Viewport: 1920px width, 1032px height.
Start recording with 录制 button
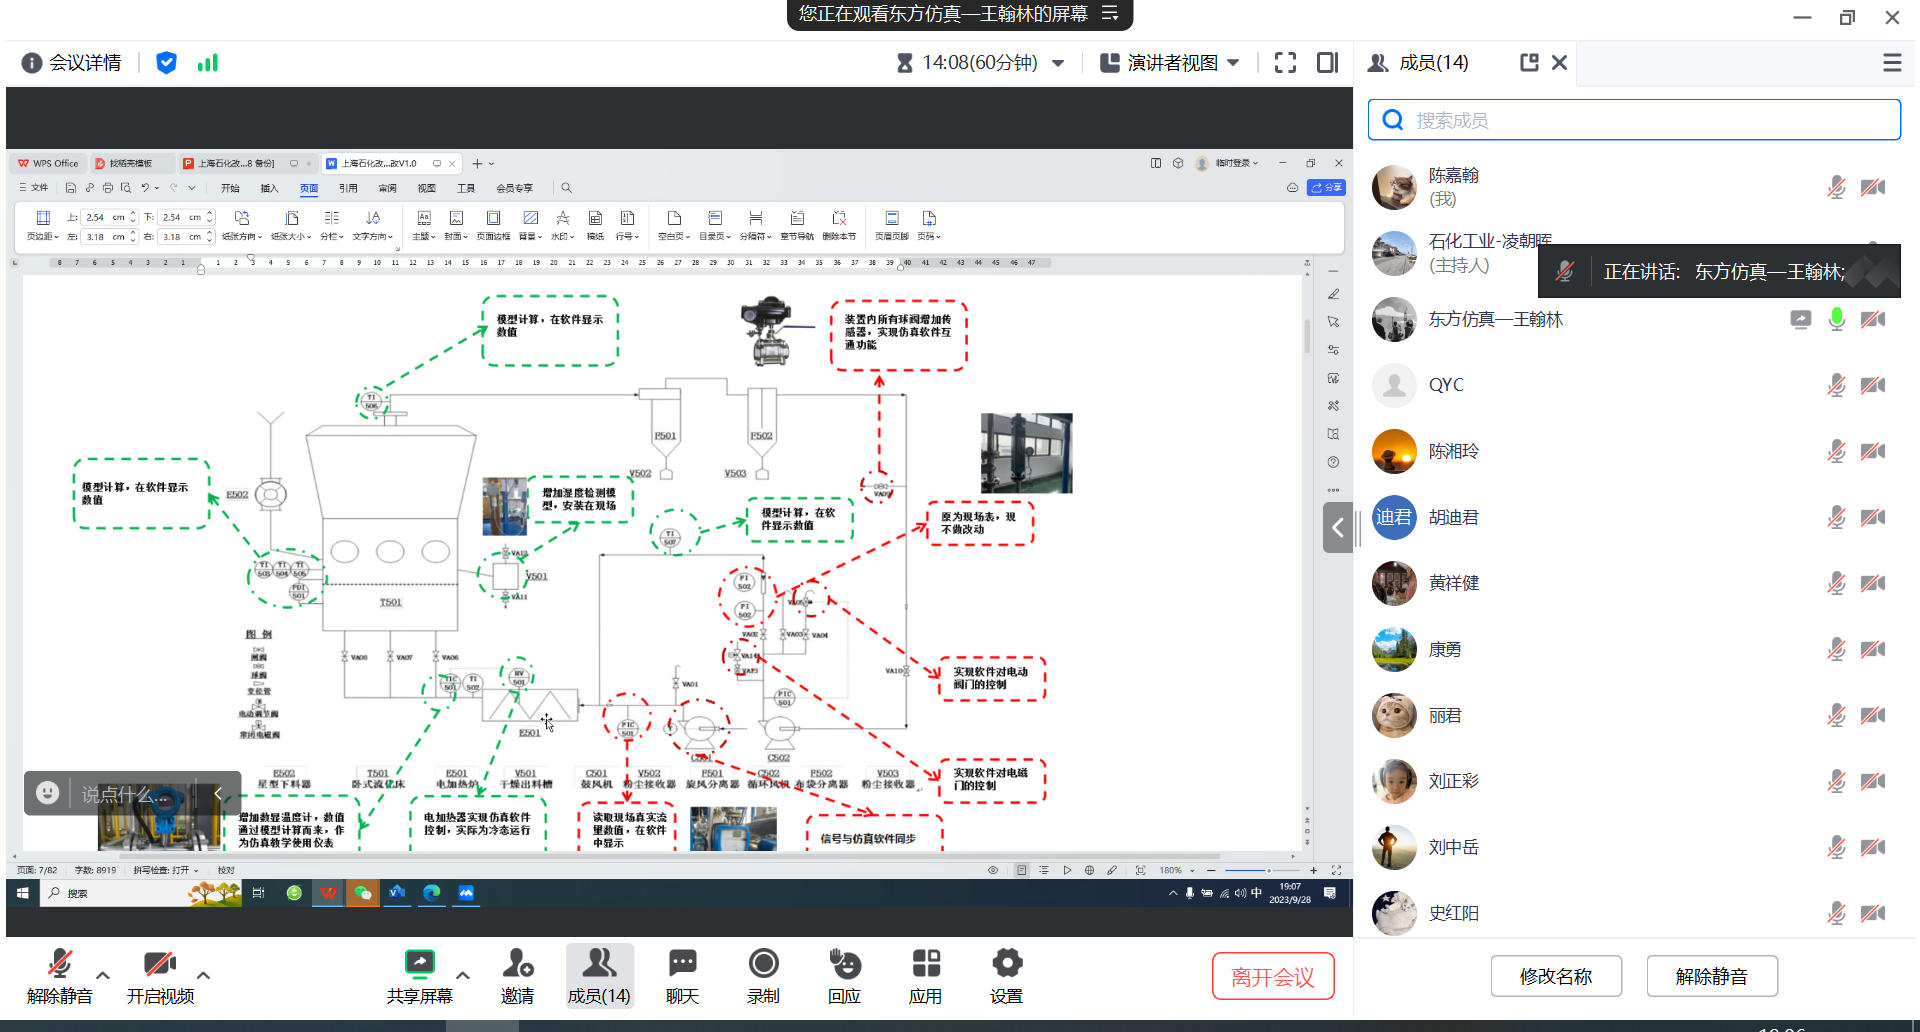(x=763, y=976)
